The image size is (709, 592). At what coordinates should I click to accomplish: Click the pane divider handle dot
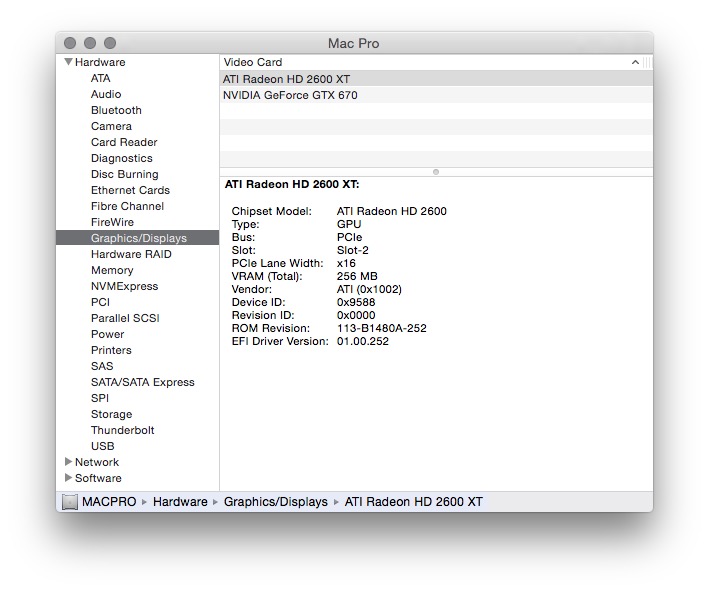pyautogui.click(x=436, y=172)
